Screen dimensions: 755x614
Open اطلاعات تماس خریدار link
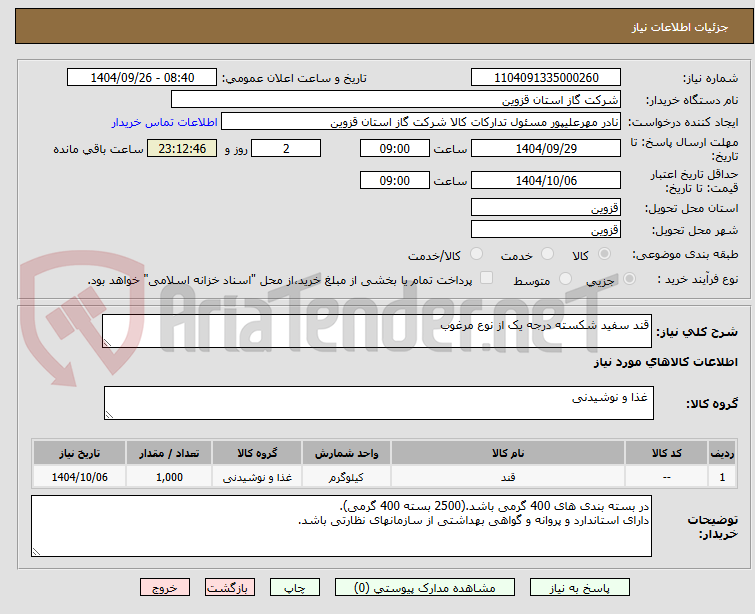tap(165, 122)
